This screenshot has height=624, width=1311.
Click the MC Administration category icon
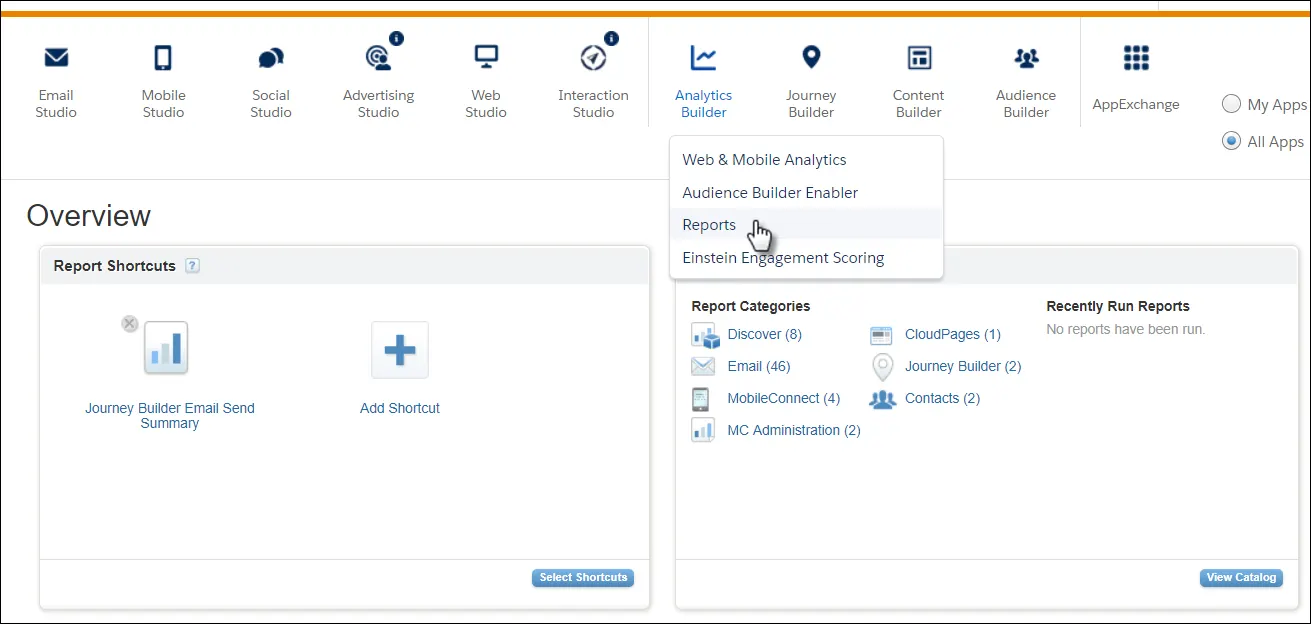(703, 430)
